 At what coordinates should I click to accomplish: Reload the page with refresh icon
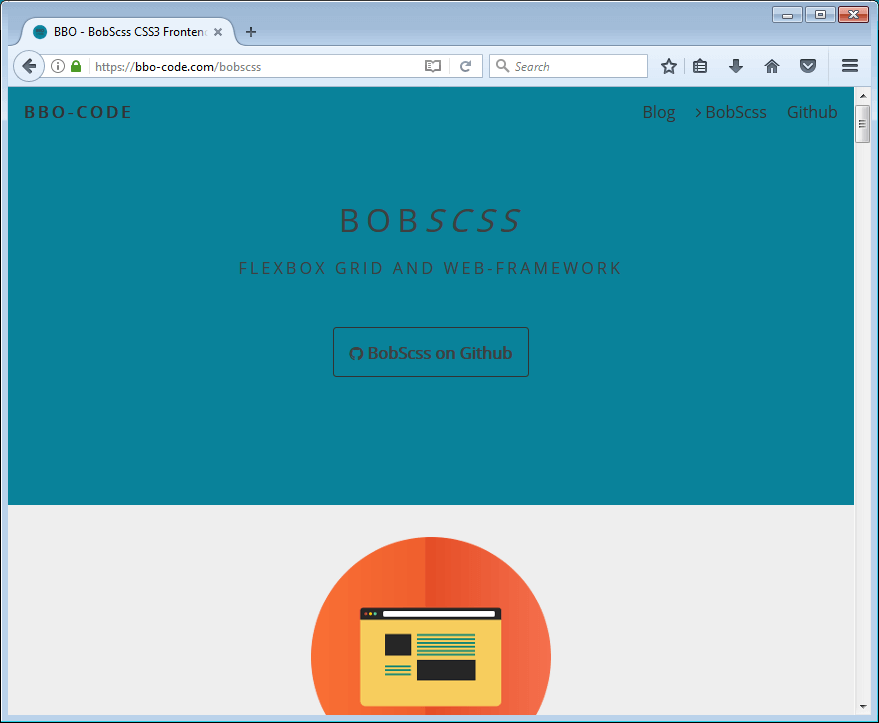point(465,66)
